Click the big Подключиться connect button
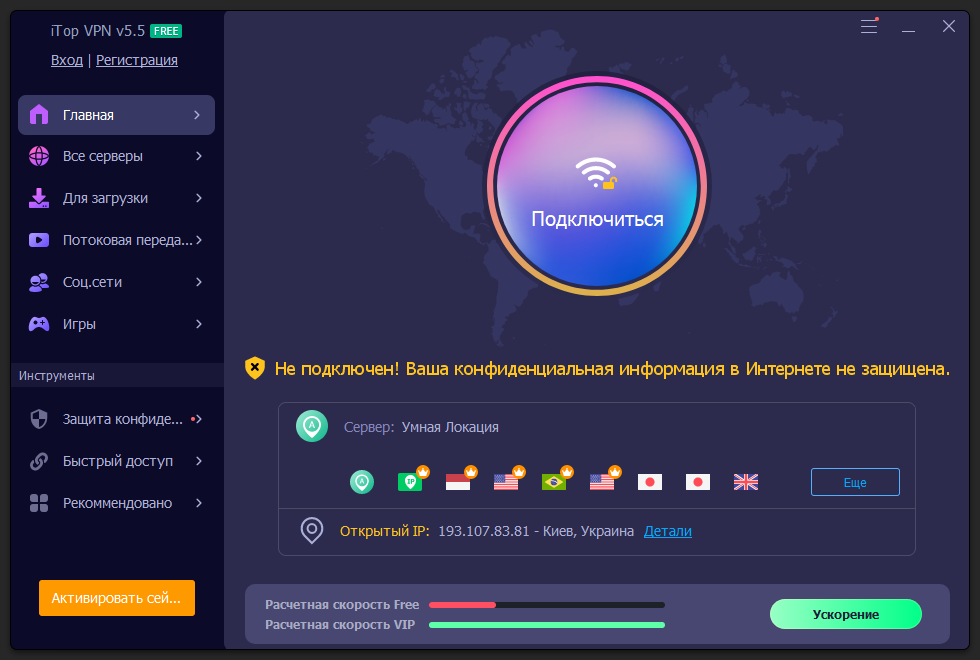 coord(597,186)
